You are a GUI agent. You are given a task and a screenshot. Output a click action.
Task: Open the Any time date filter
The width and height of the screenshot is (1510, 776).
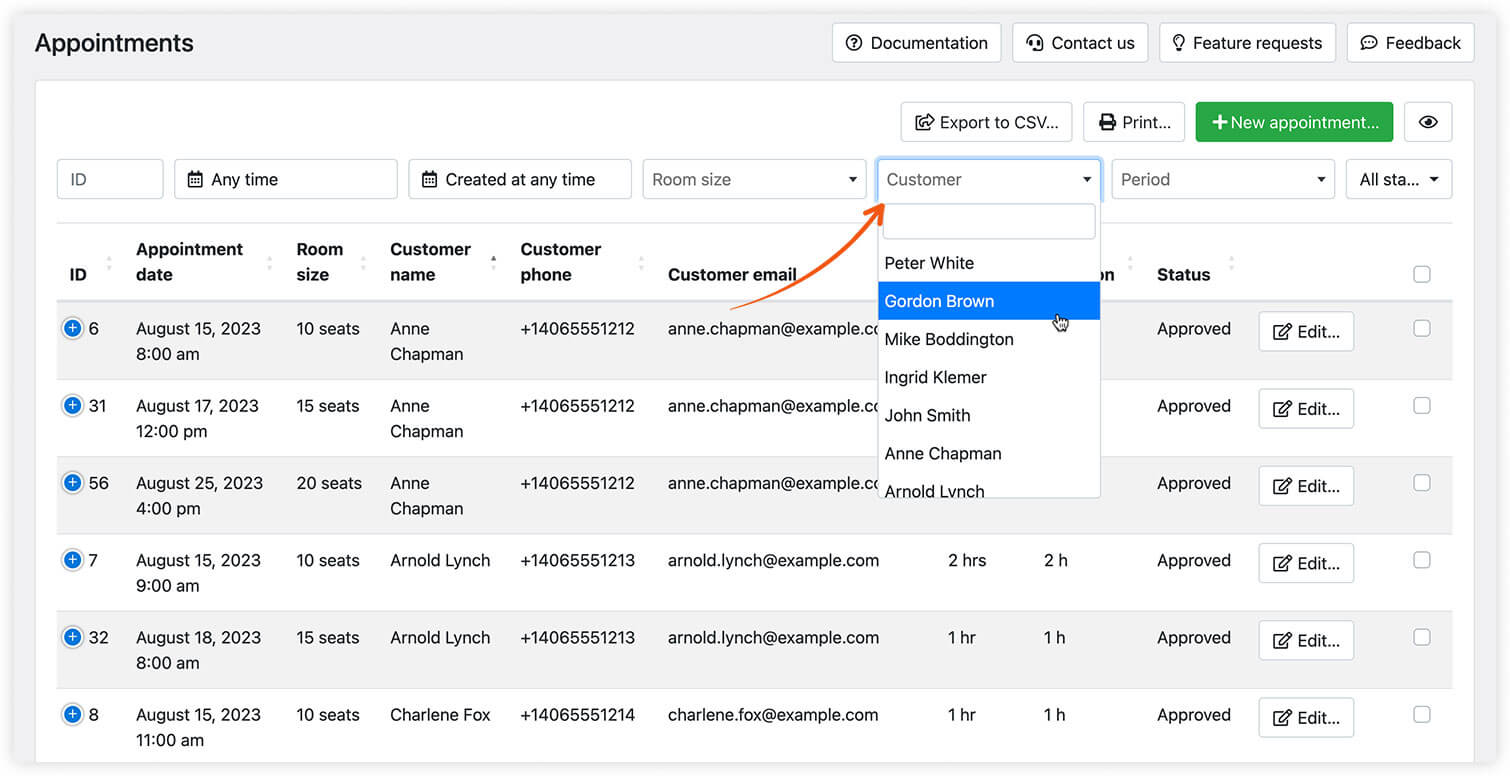(x=286, y=179)
